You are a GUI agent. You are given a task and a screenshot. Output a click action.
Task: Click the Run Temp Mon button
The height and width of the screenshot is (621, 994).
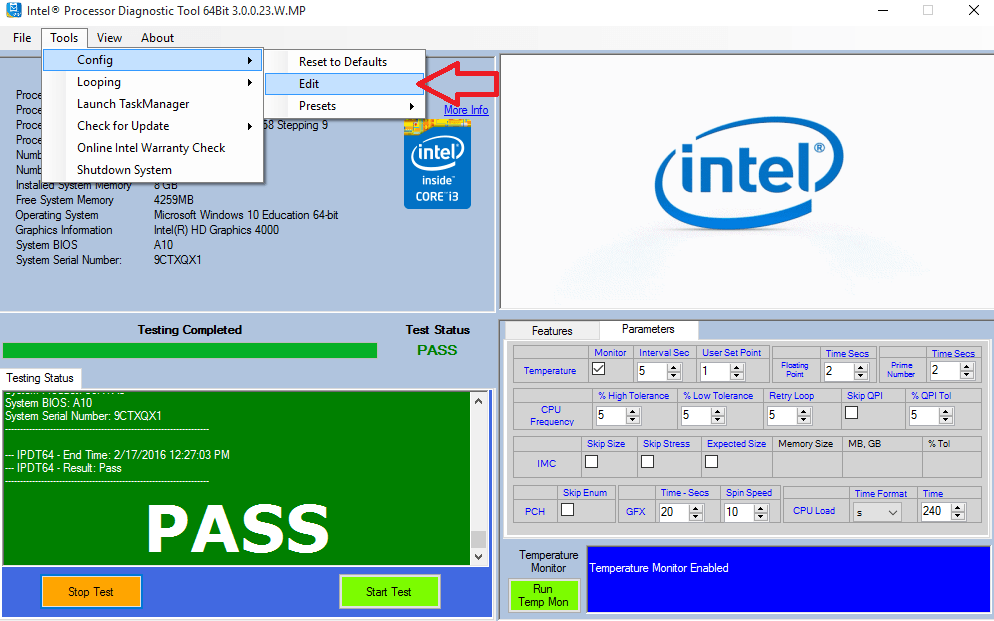543,596
